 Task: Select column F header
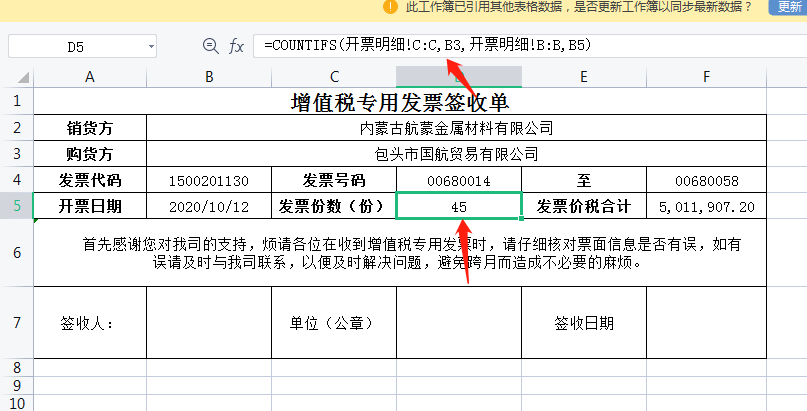[x=706, y=77]
